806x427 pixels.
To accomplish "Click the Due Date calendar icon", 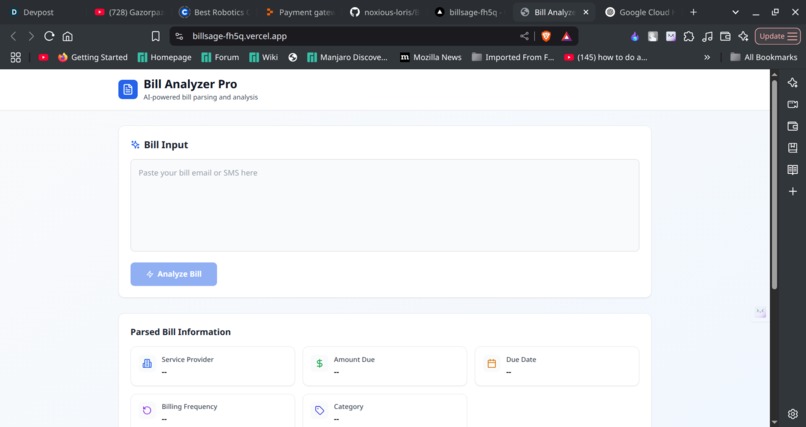I will [x=491, y=364].
